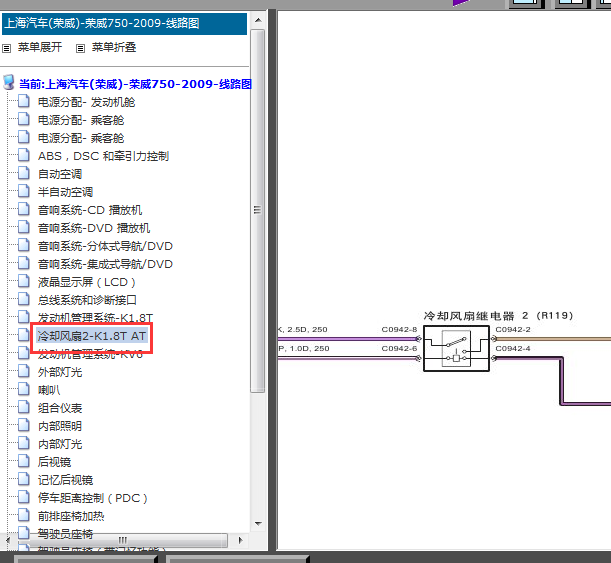Image resolution: width=611 pixels, height=563 pixels.
Task: Click the document icon beside 液晶显示屏（LCD）
Action: (24, 281)
